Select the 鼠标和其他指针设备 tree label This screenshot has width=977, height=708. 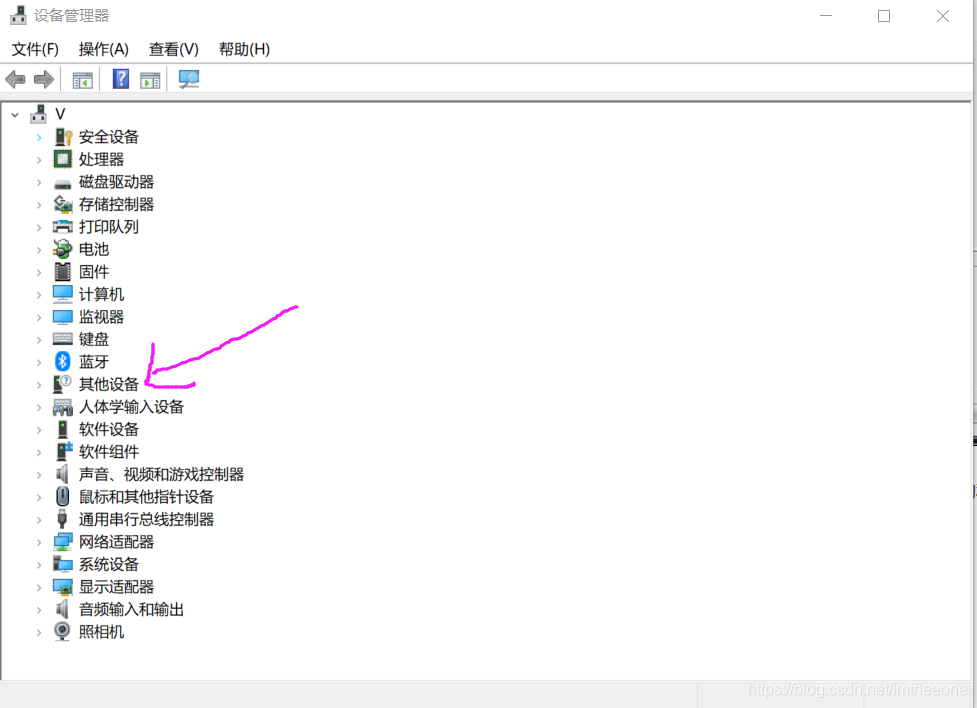click(146, 497)
